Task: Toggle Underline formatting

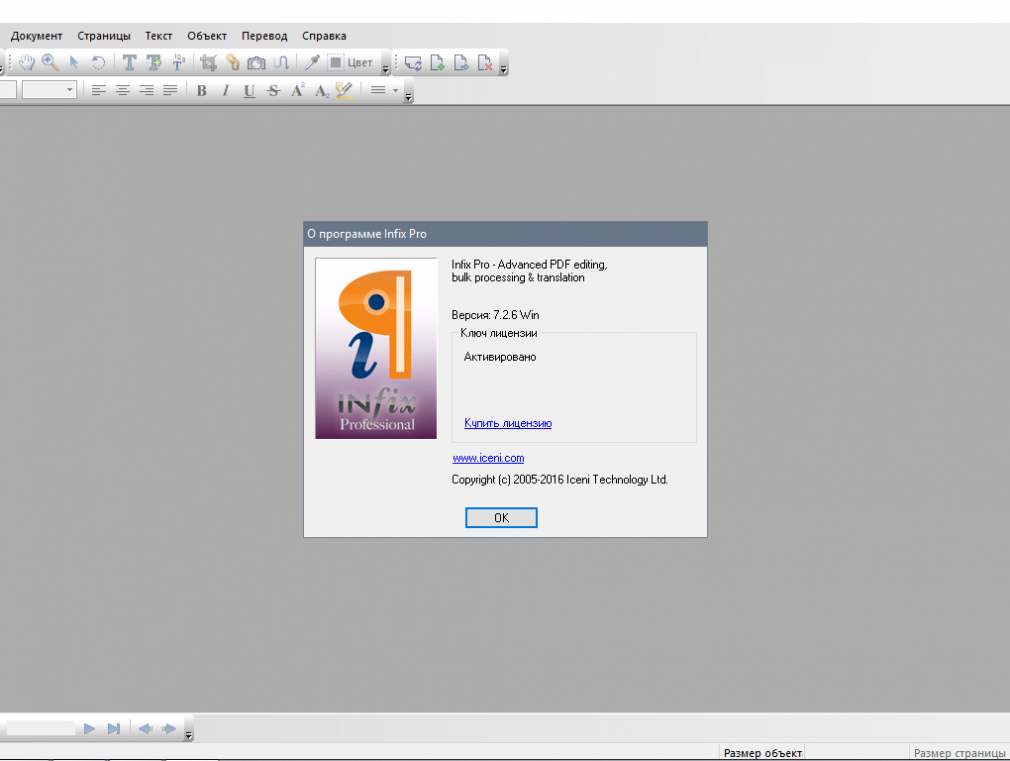Action: click(x=249, y=91)
